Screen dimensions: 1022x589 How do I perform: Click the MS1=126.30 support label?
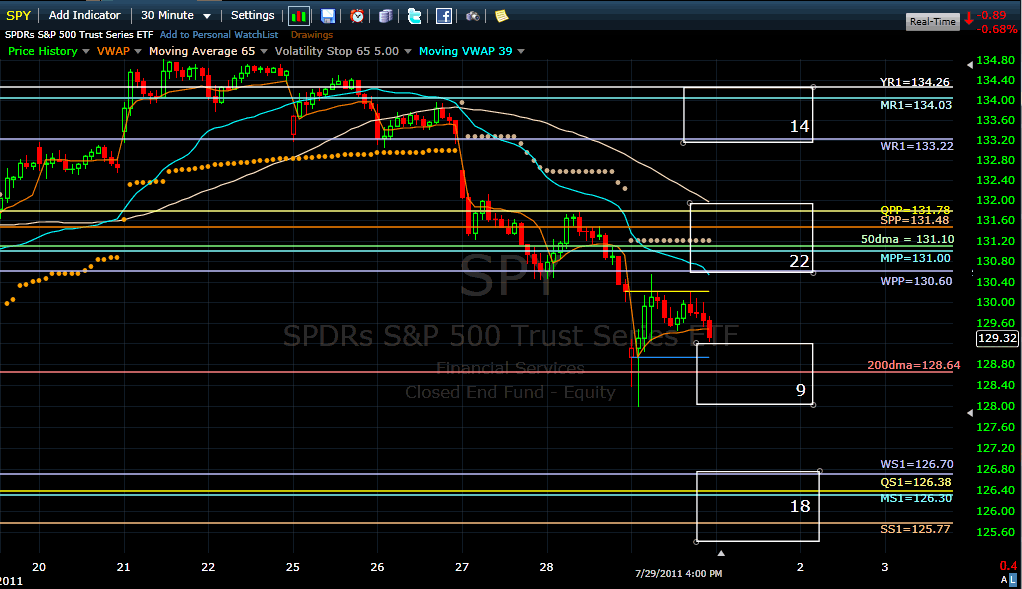point(916,499)
